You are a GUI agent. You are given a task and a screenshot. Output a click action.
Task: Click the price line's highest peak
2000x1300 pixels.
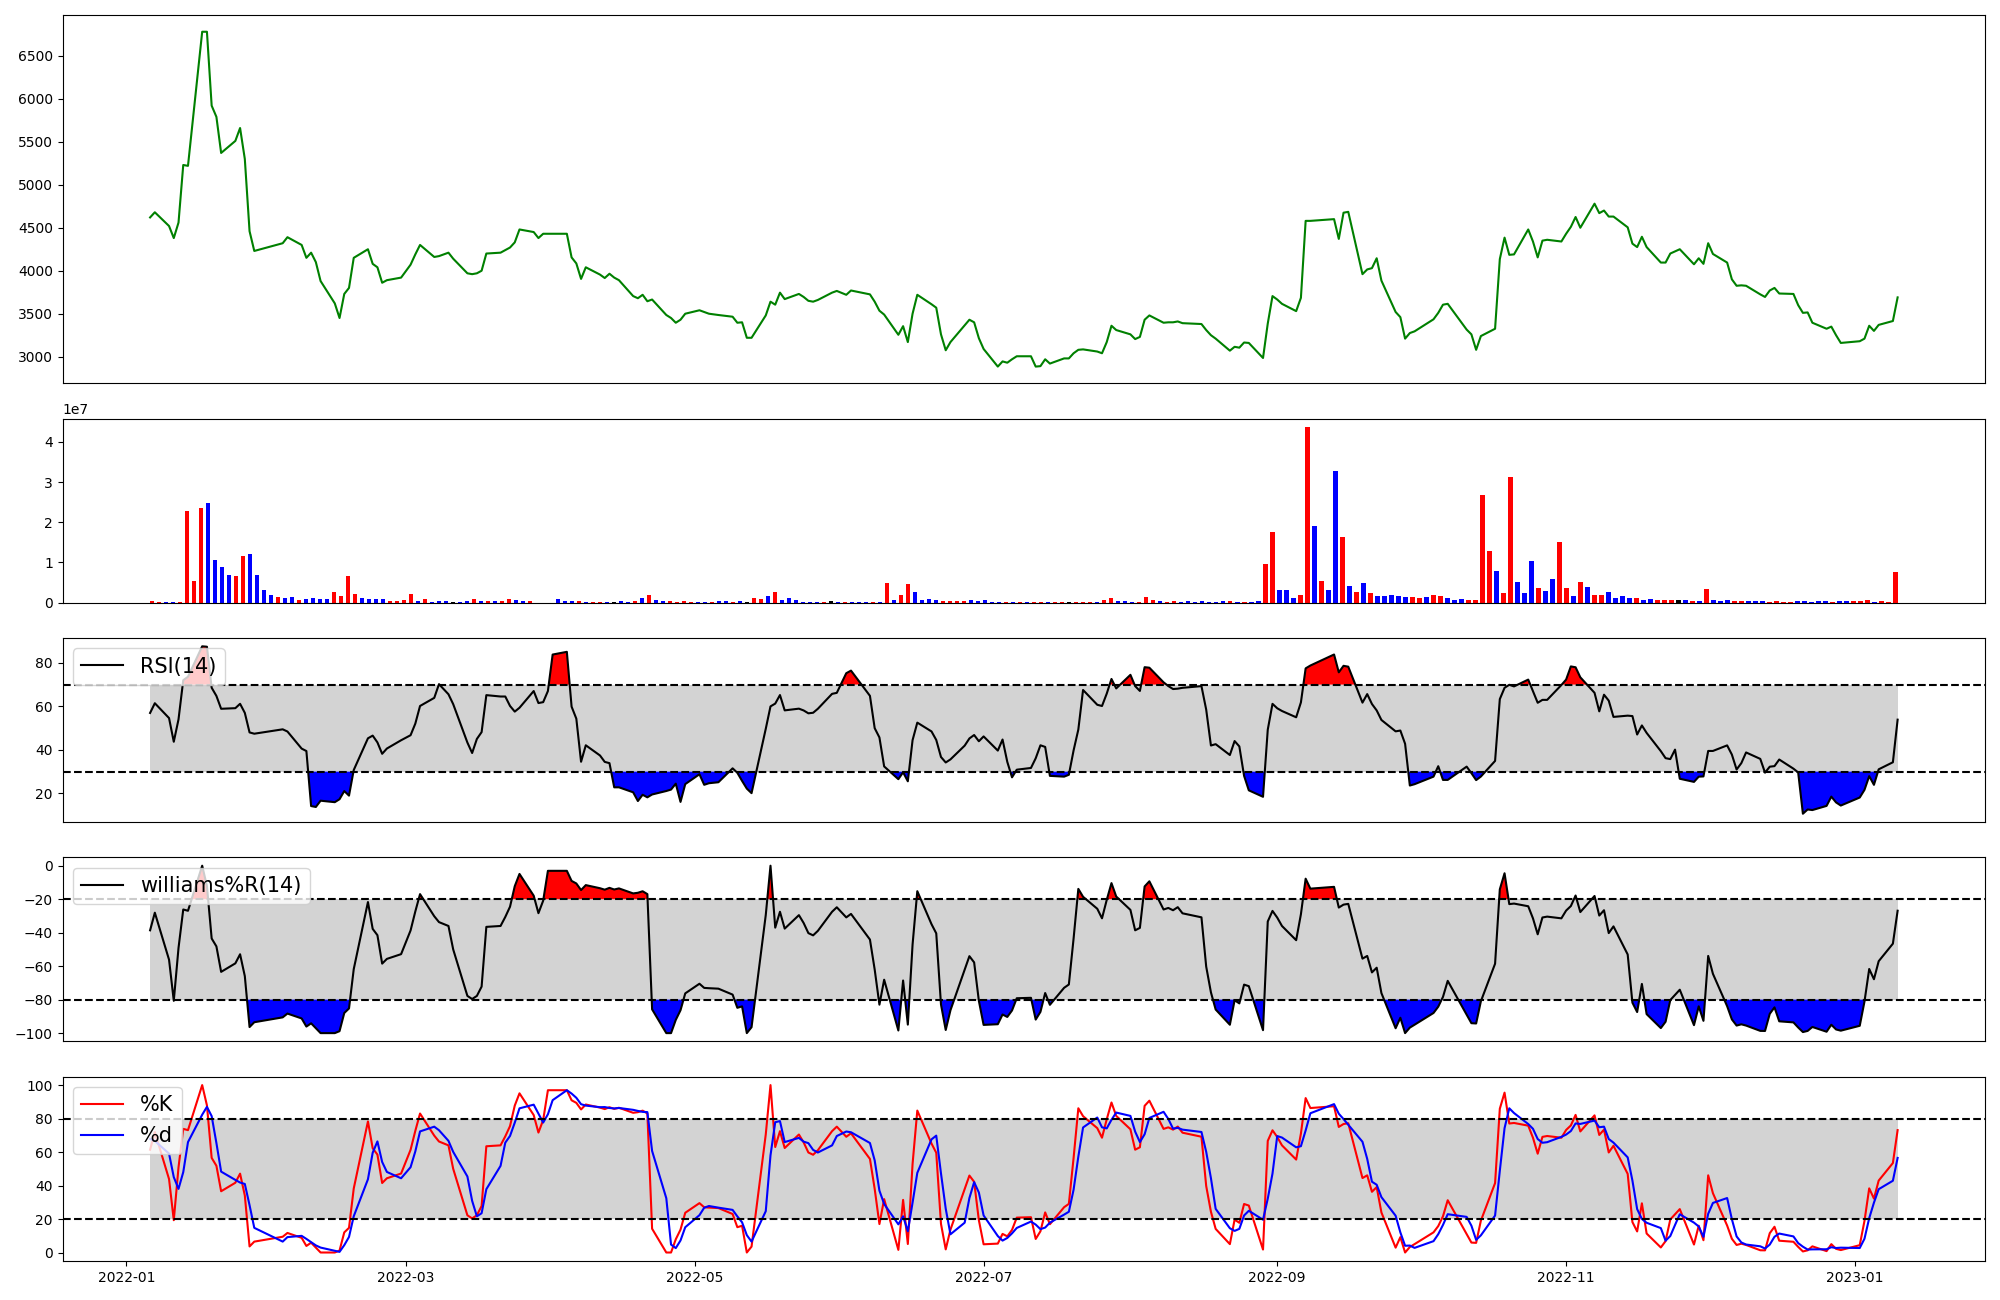coord(204,32)
